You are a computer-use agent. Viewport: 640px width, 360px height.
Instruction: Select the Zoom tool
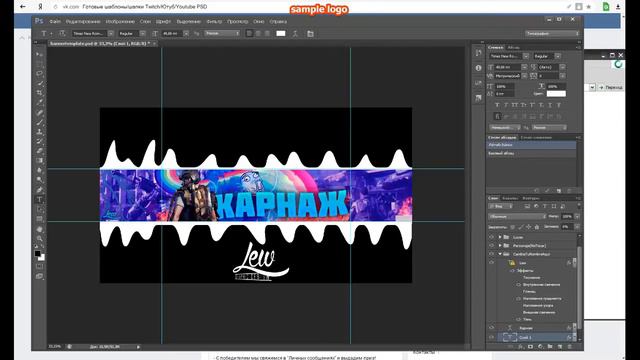click(39, 239)
